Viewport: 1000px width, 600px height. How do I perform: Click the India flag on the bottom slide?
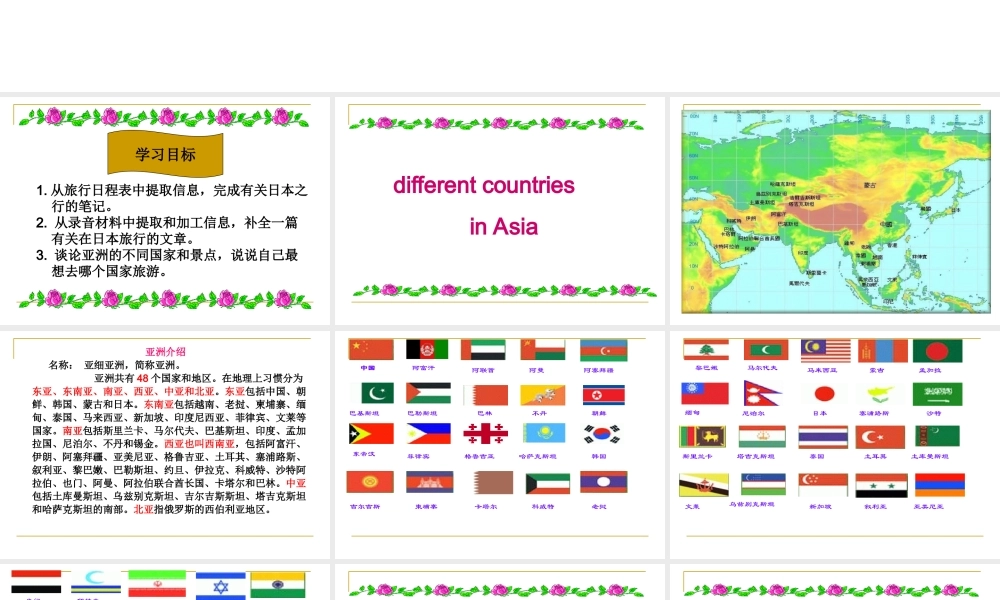pyautogui.click(x=280, y=585)
